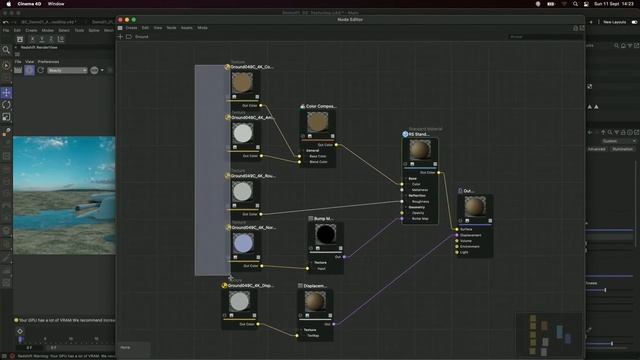Screen dimensions: 640x360
Task: Click the search magnifier in left toolbar
Action: click(x=6, y=51)
